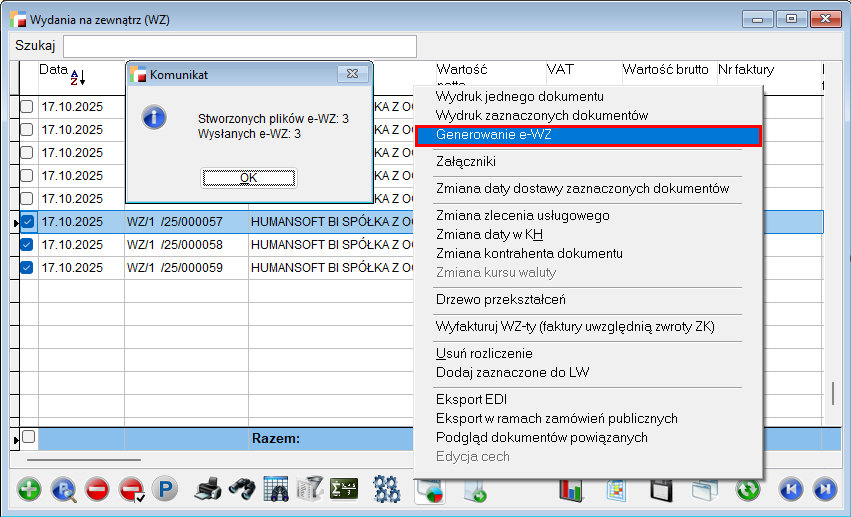Uncheck the WZ/1 /25/000057 row checkbox
This screenshot has height=517, width=851.
(x=27, y=222)
